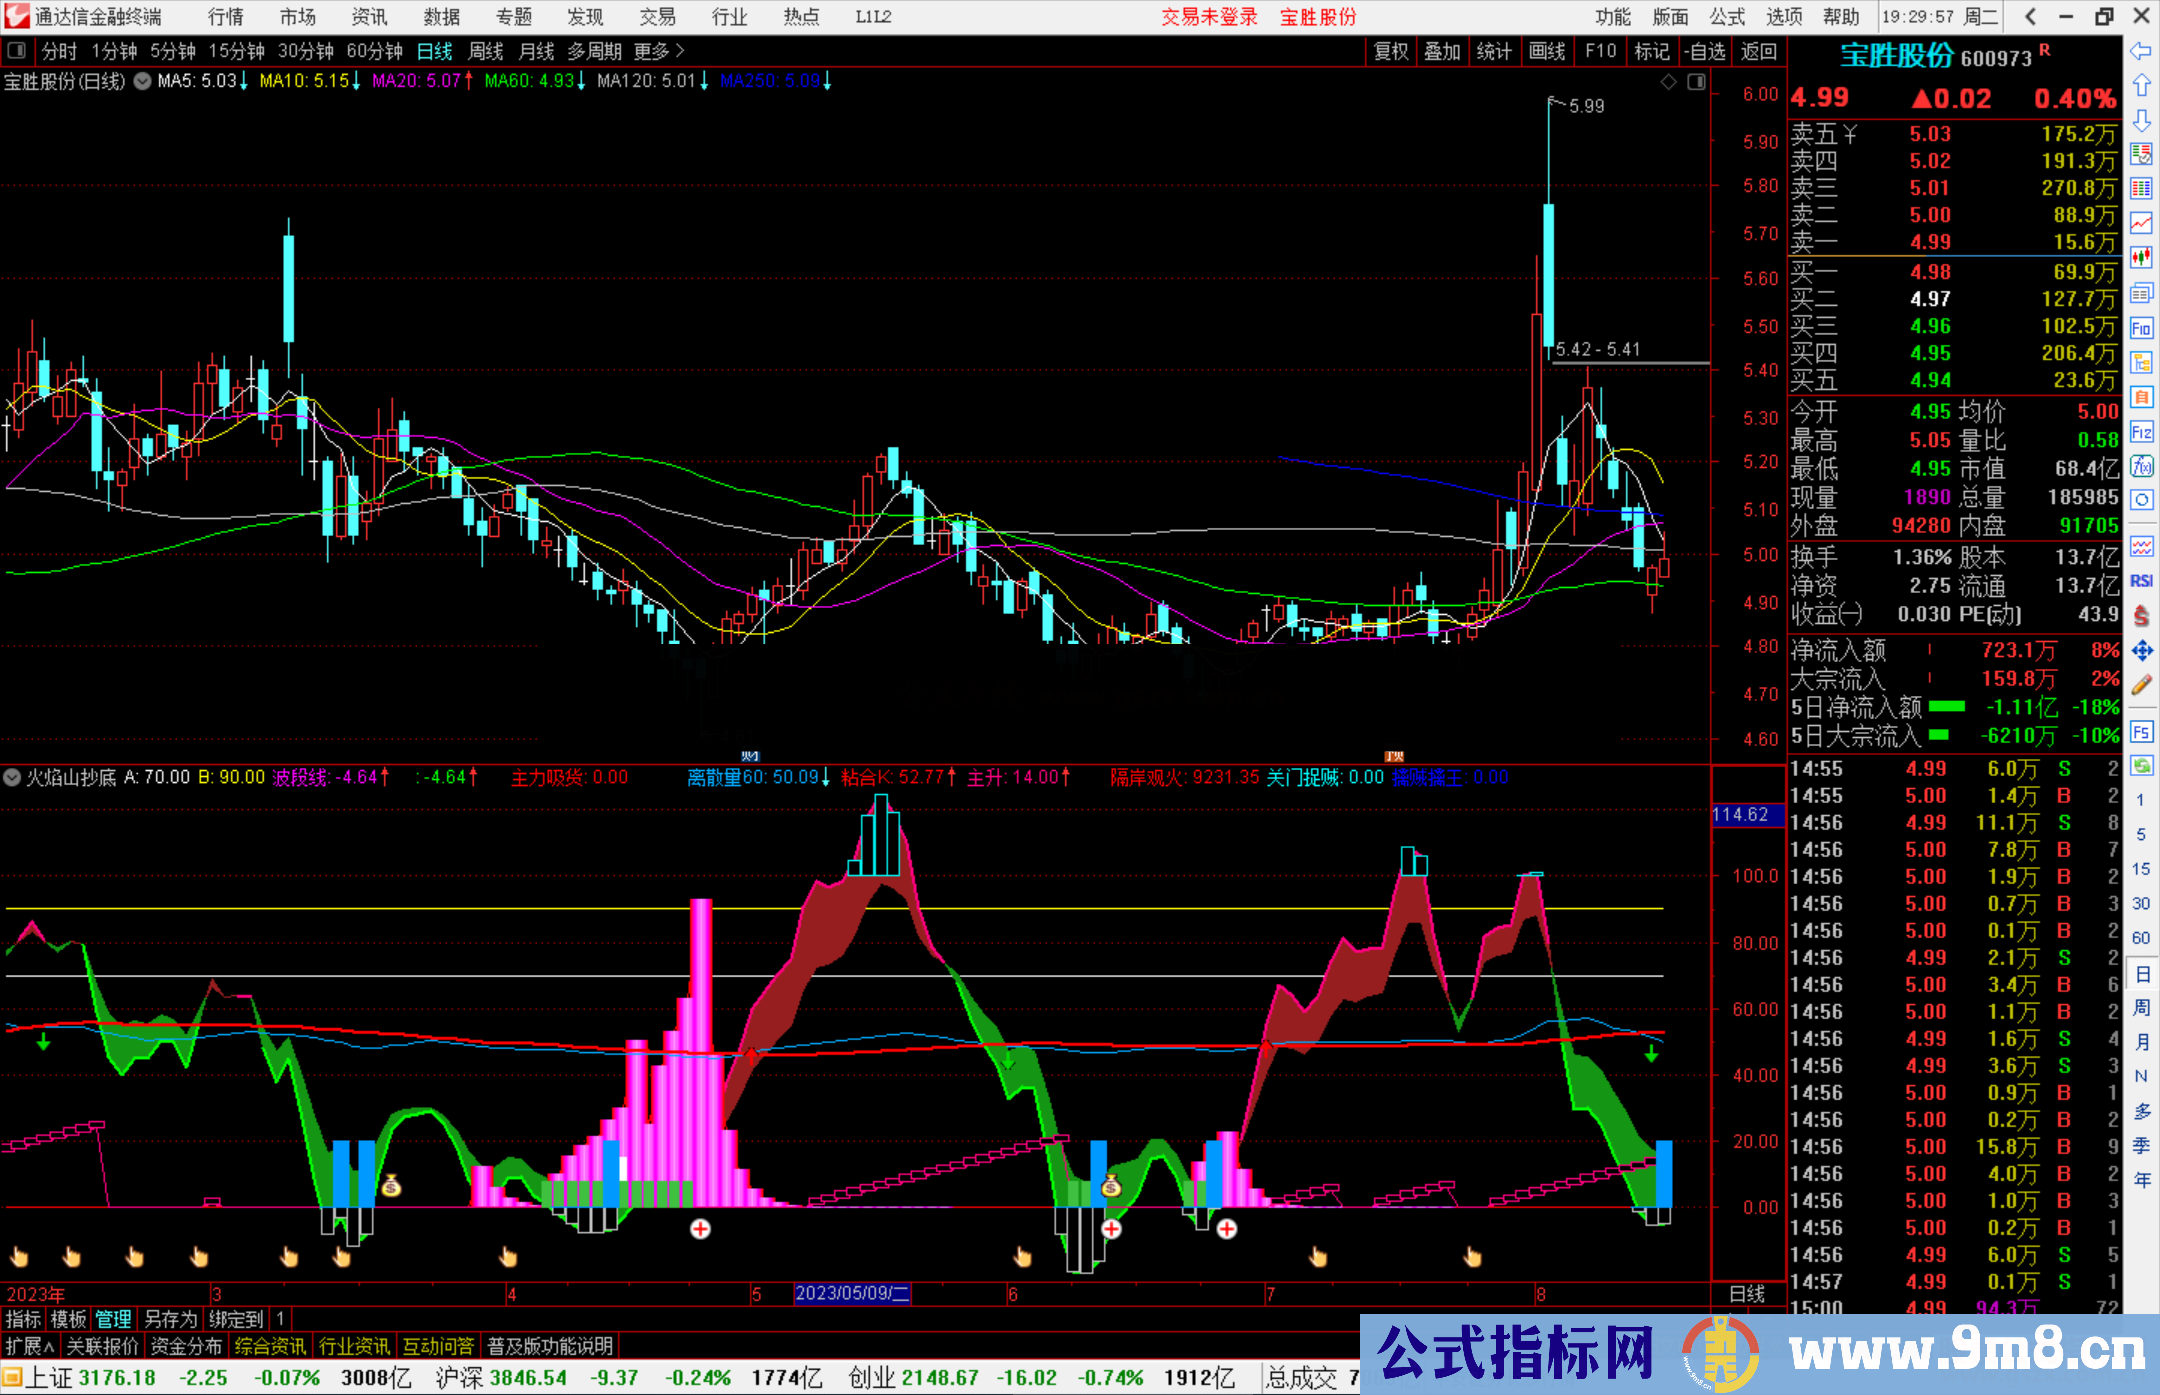Screen dimensions: 2160x1395
Task: Click the back arrow icon in right sidebar
Action: (2141, 51)
